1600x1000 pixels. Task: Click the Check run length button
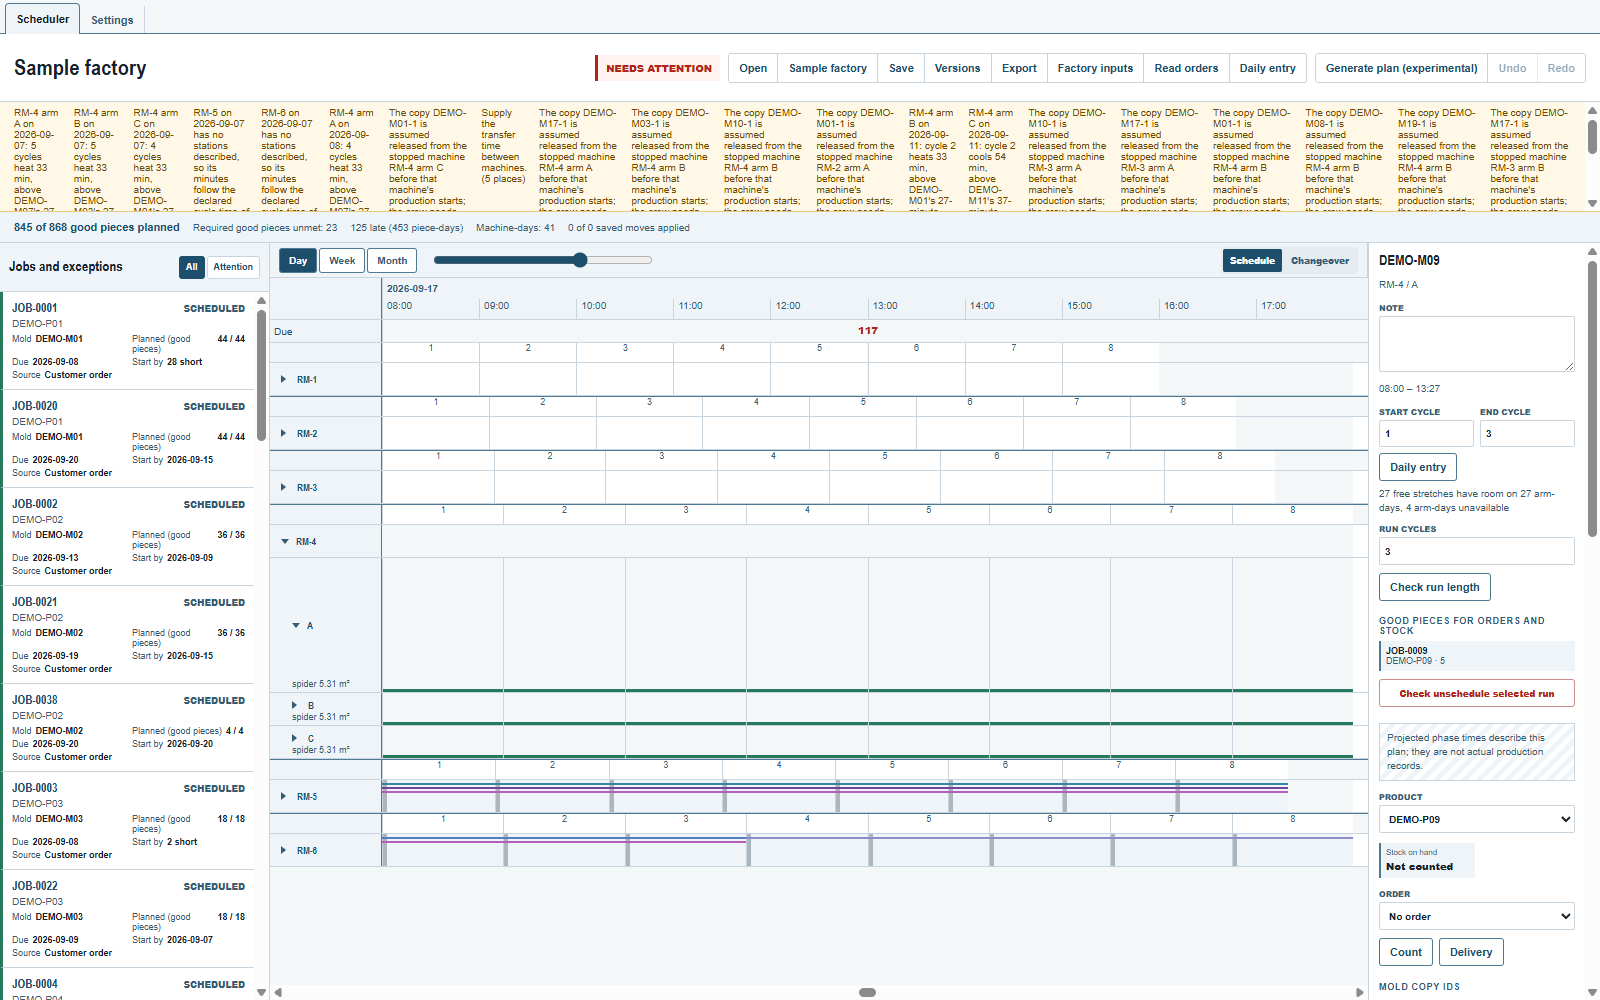1434,587
